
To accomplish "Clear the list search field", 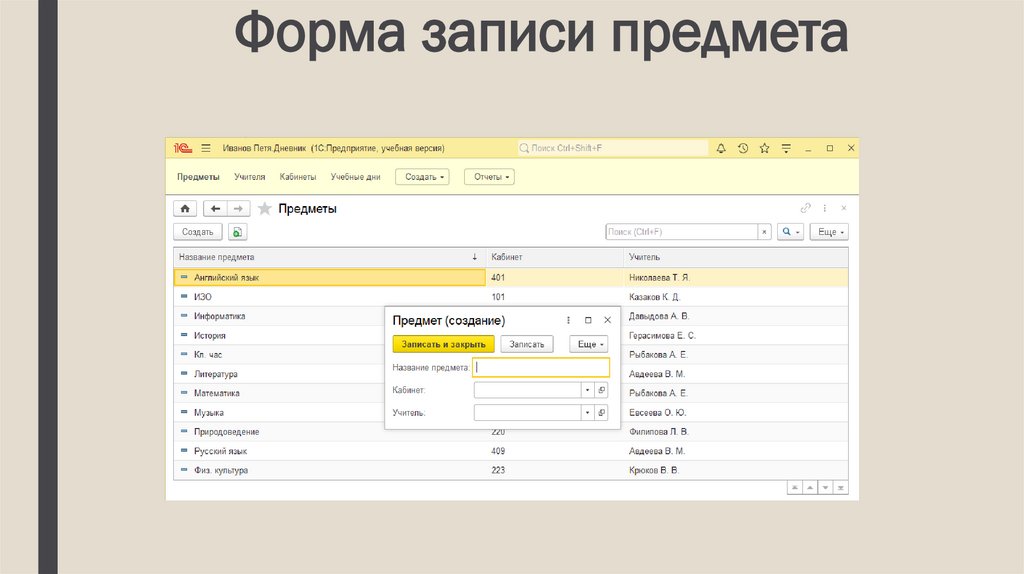I will 764,232.
